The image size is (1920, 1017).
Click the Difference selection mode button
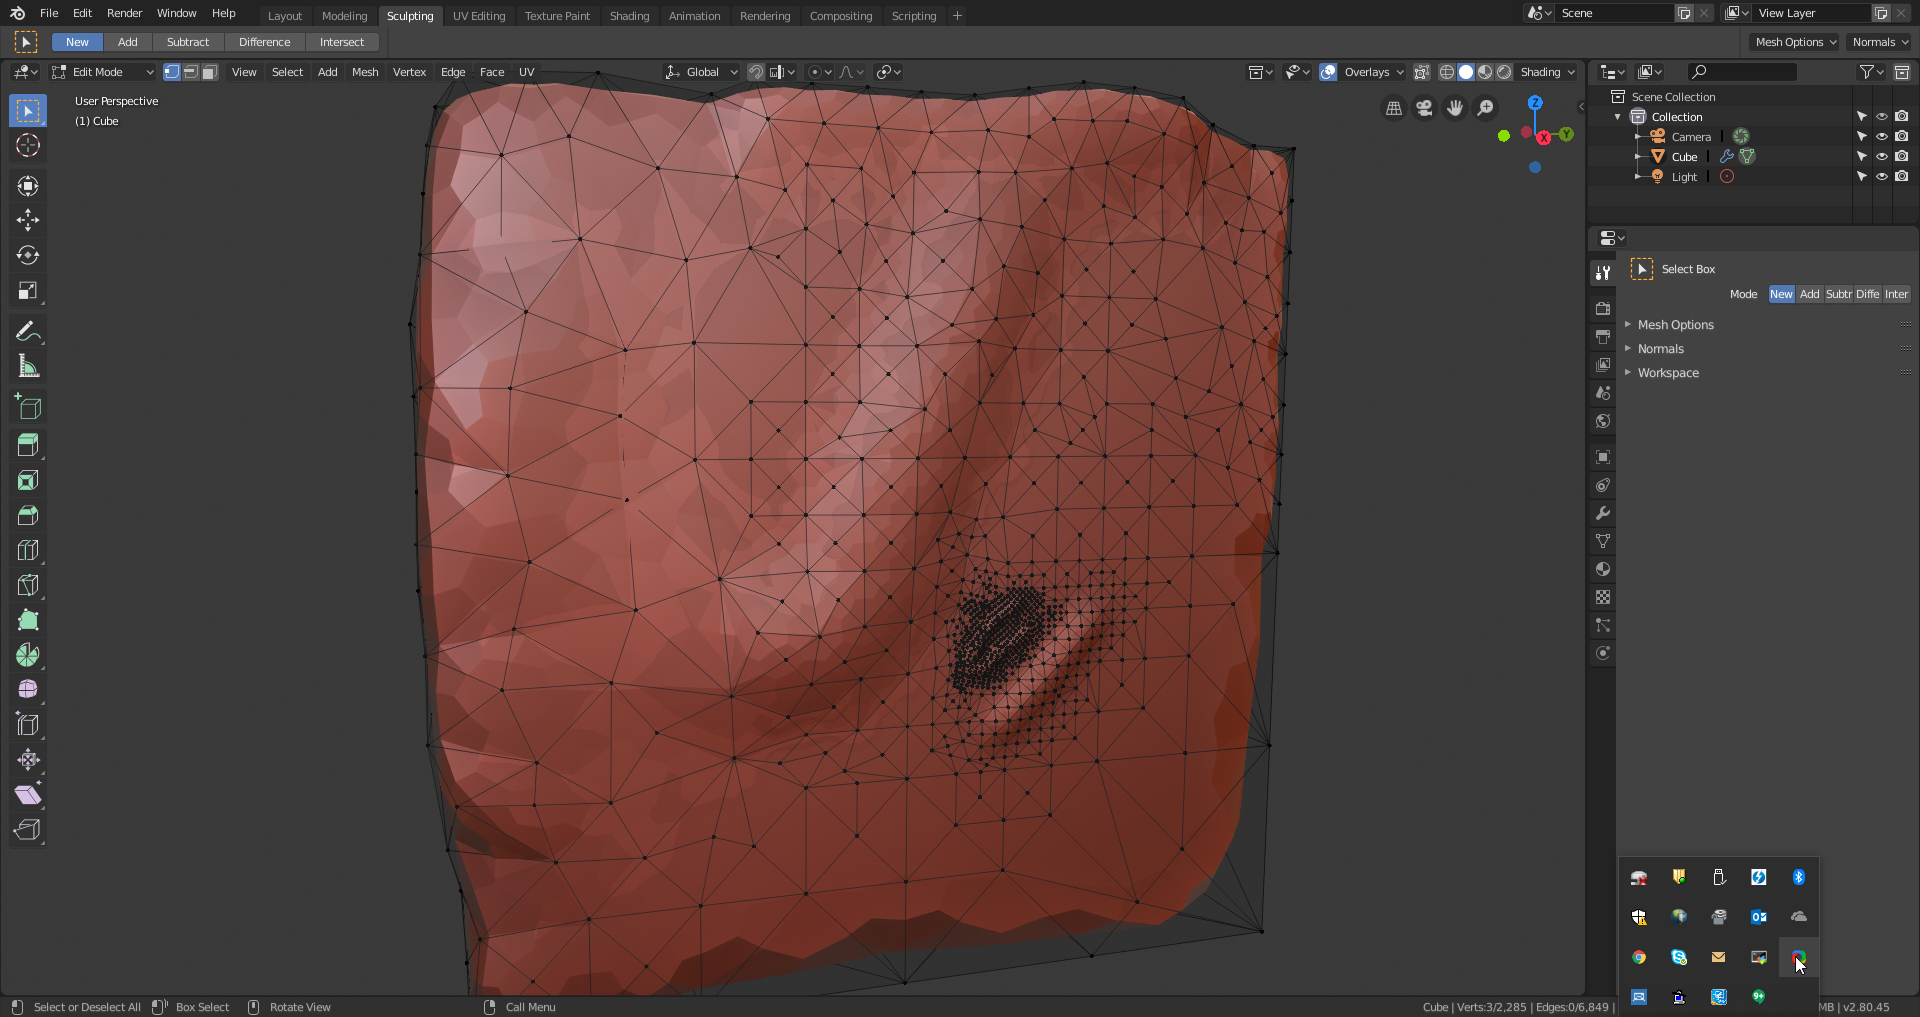coord(264,42)
